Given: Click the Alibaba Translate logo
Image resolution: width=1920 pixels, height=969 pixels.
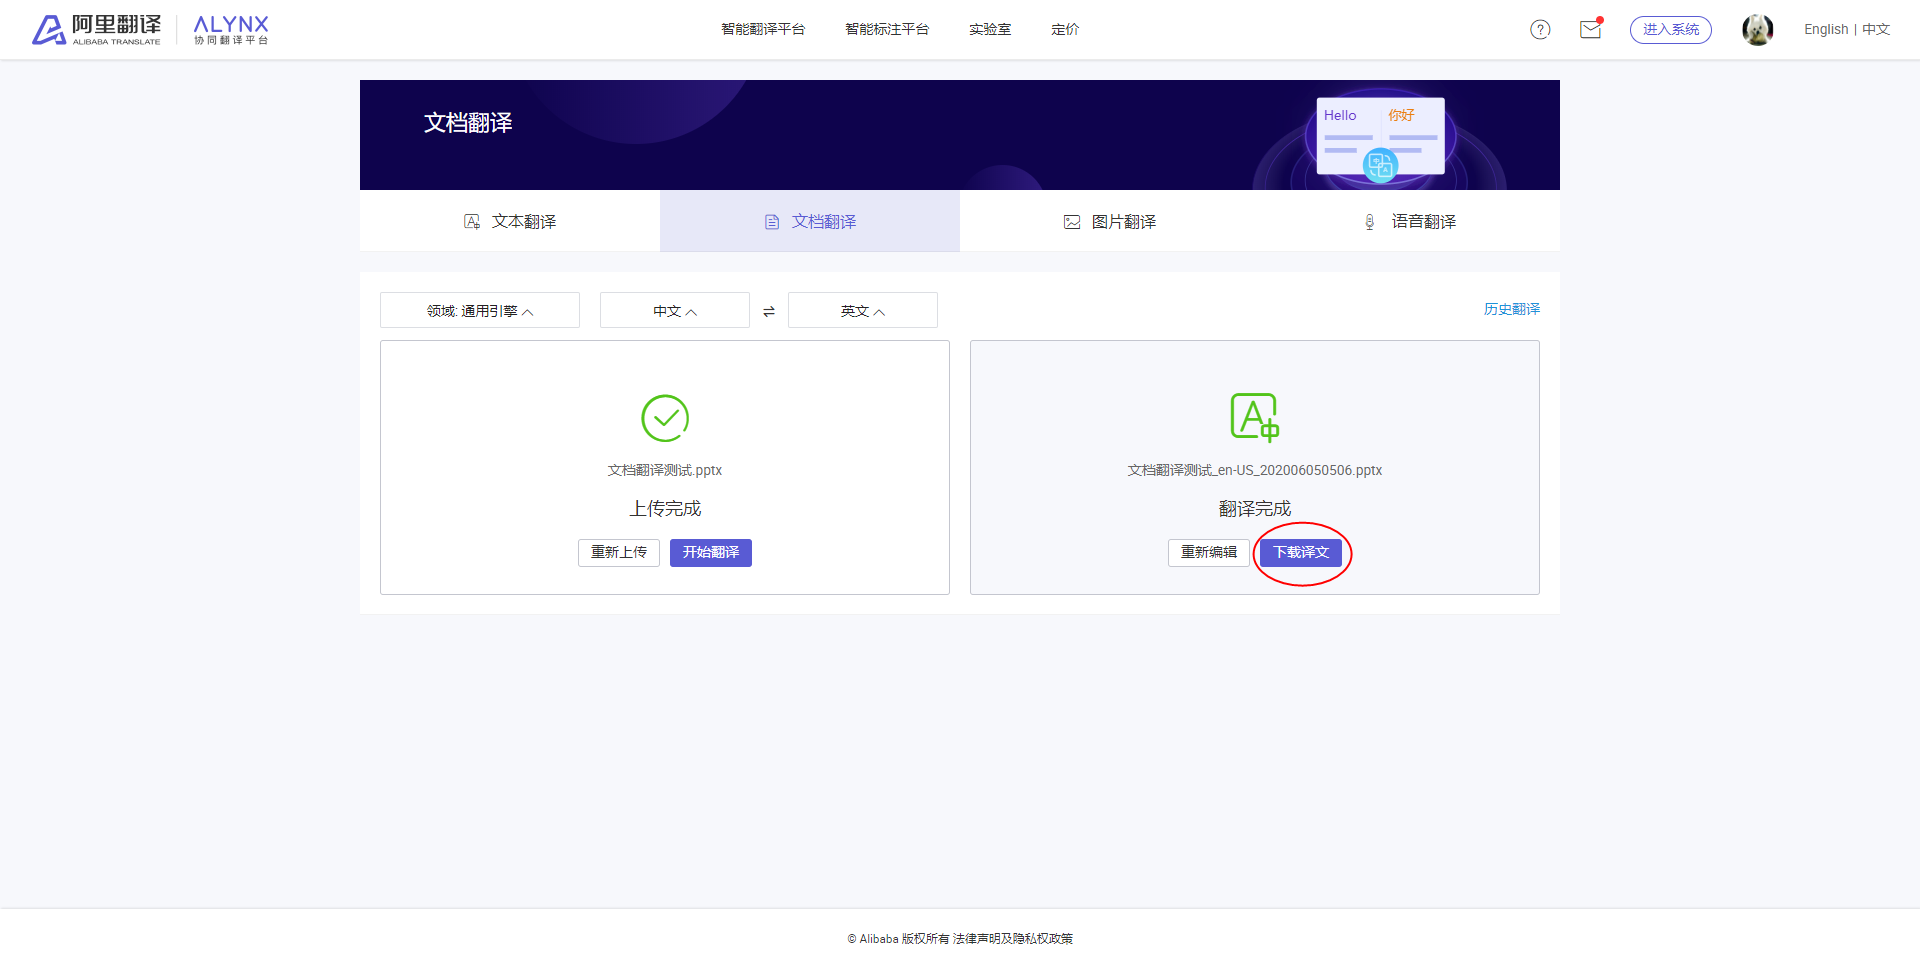Looking at the screenshot, I should [96, 30].
